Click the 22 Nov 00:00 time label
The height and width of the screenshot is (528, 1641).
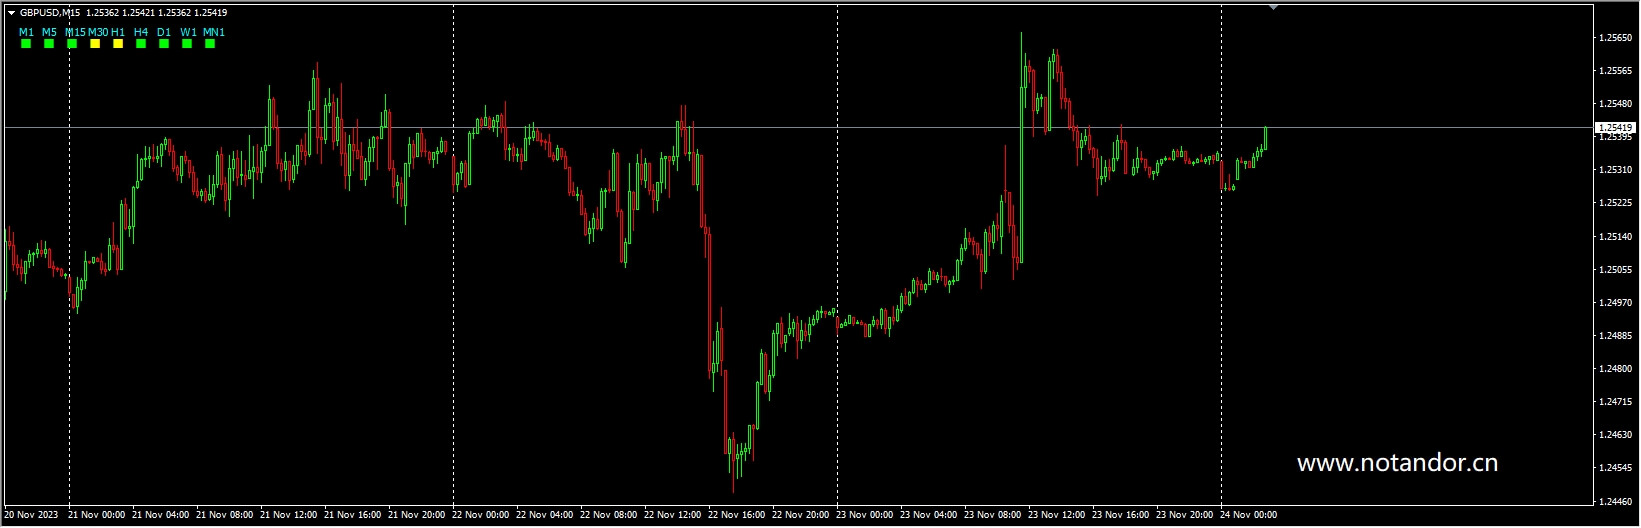[x=482, y=516]
